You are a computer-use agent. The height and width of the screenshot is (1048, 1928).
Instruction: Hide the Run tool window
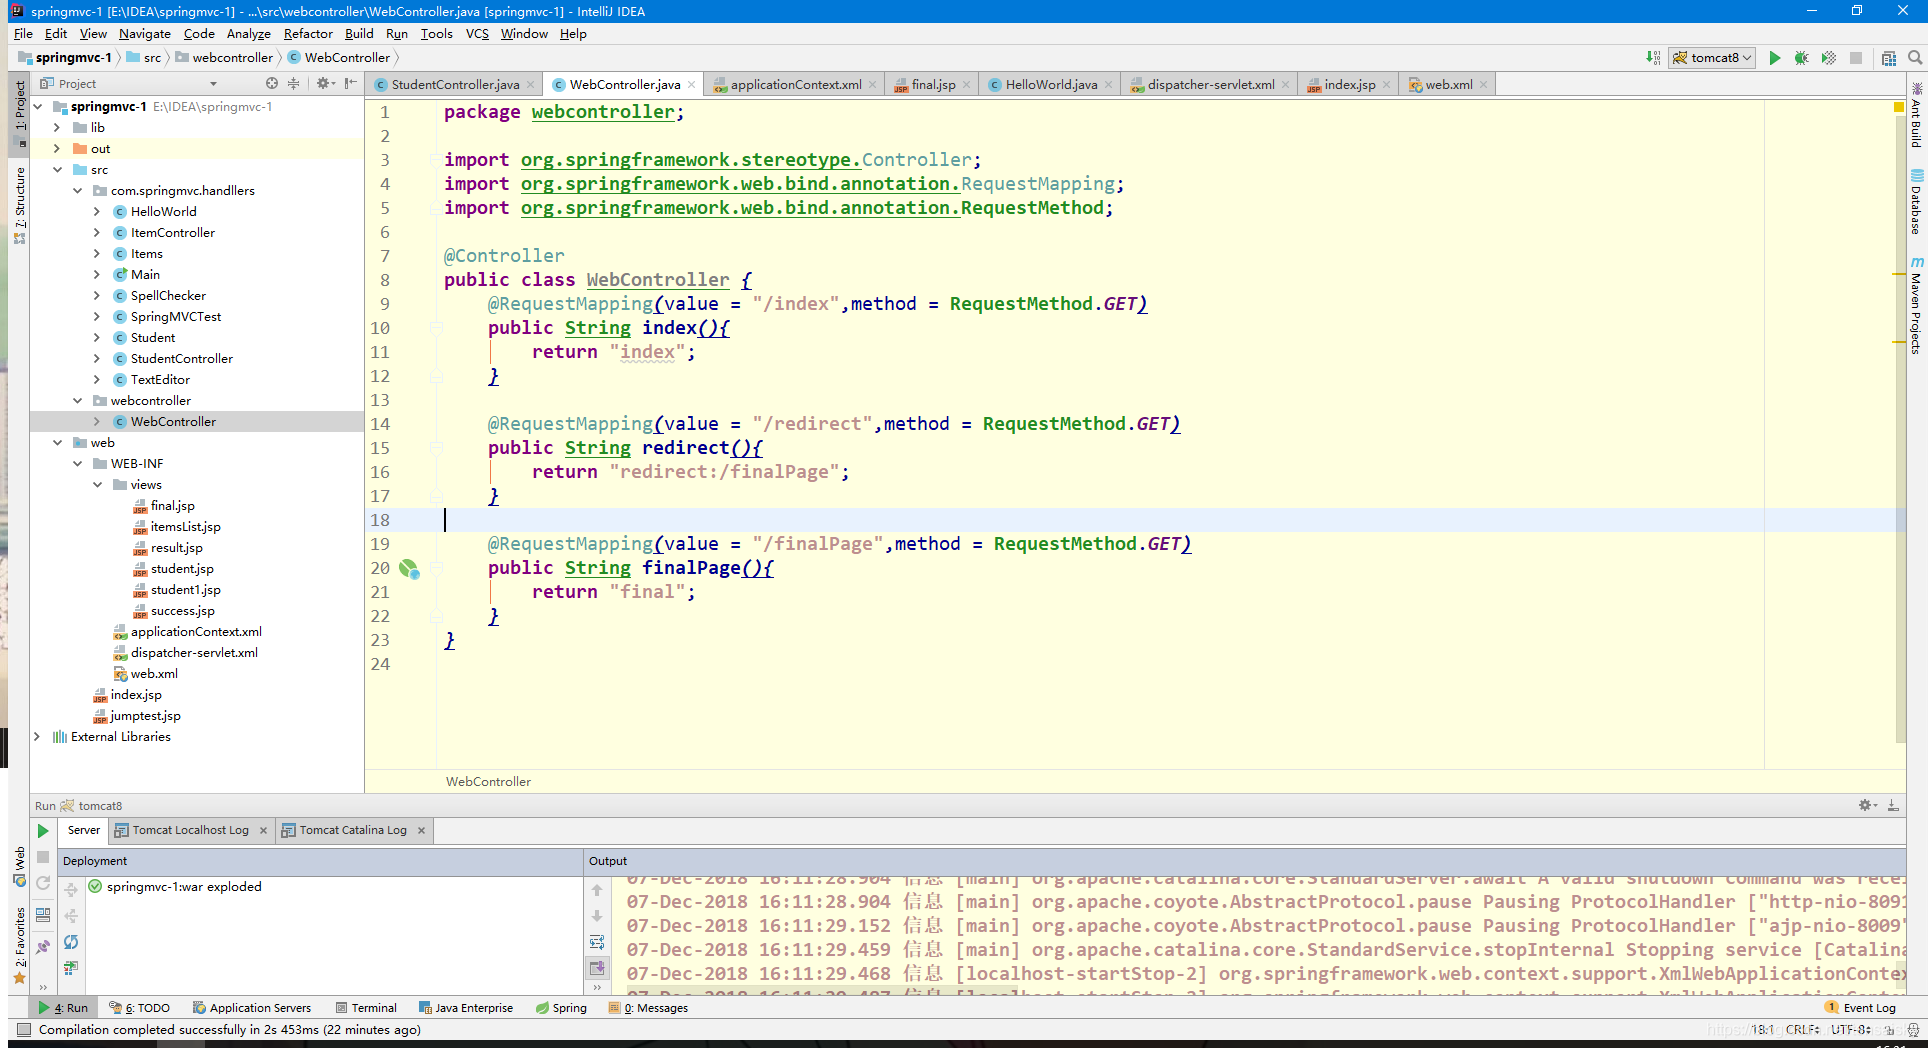click(x=1893, y=805)
